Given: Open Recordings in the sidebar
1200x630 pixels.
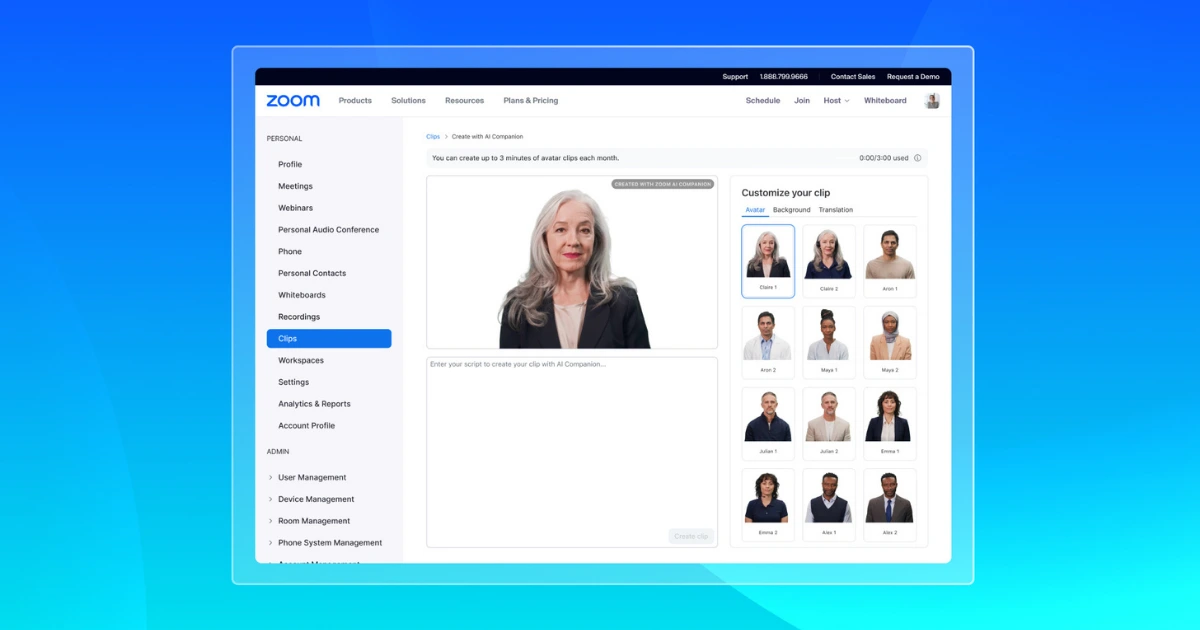Looking at the screenshot, I should point(299,317).
